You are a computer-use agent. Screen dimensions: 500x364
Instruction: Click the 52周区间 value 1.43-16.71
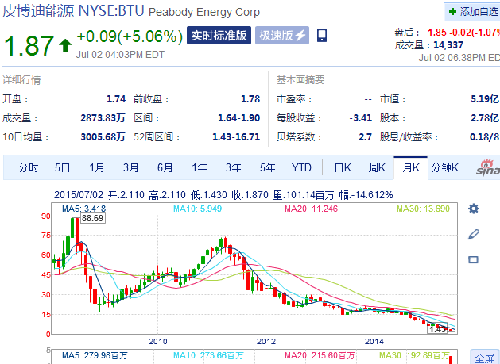(x=236, y=137)
